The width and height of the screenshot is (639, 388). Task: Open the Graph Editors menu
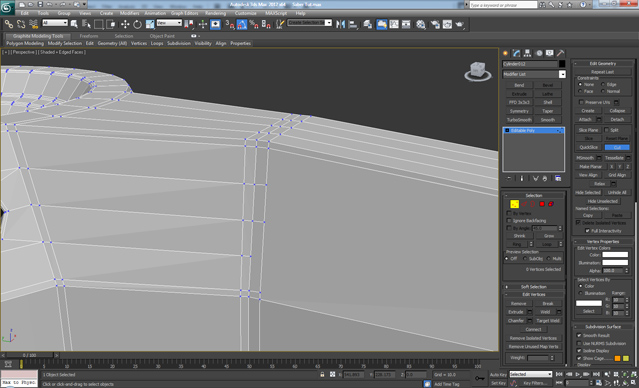tap(185, 13)
